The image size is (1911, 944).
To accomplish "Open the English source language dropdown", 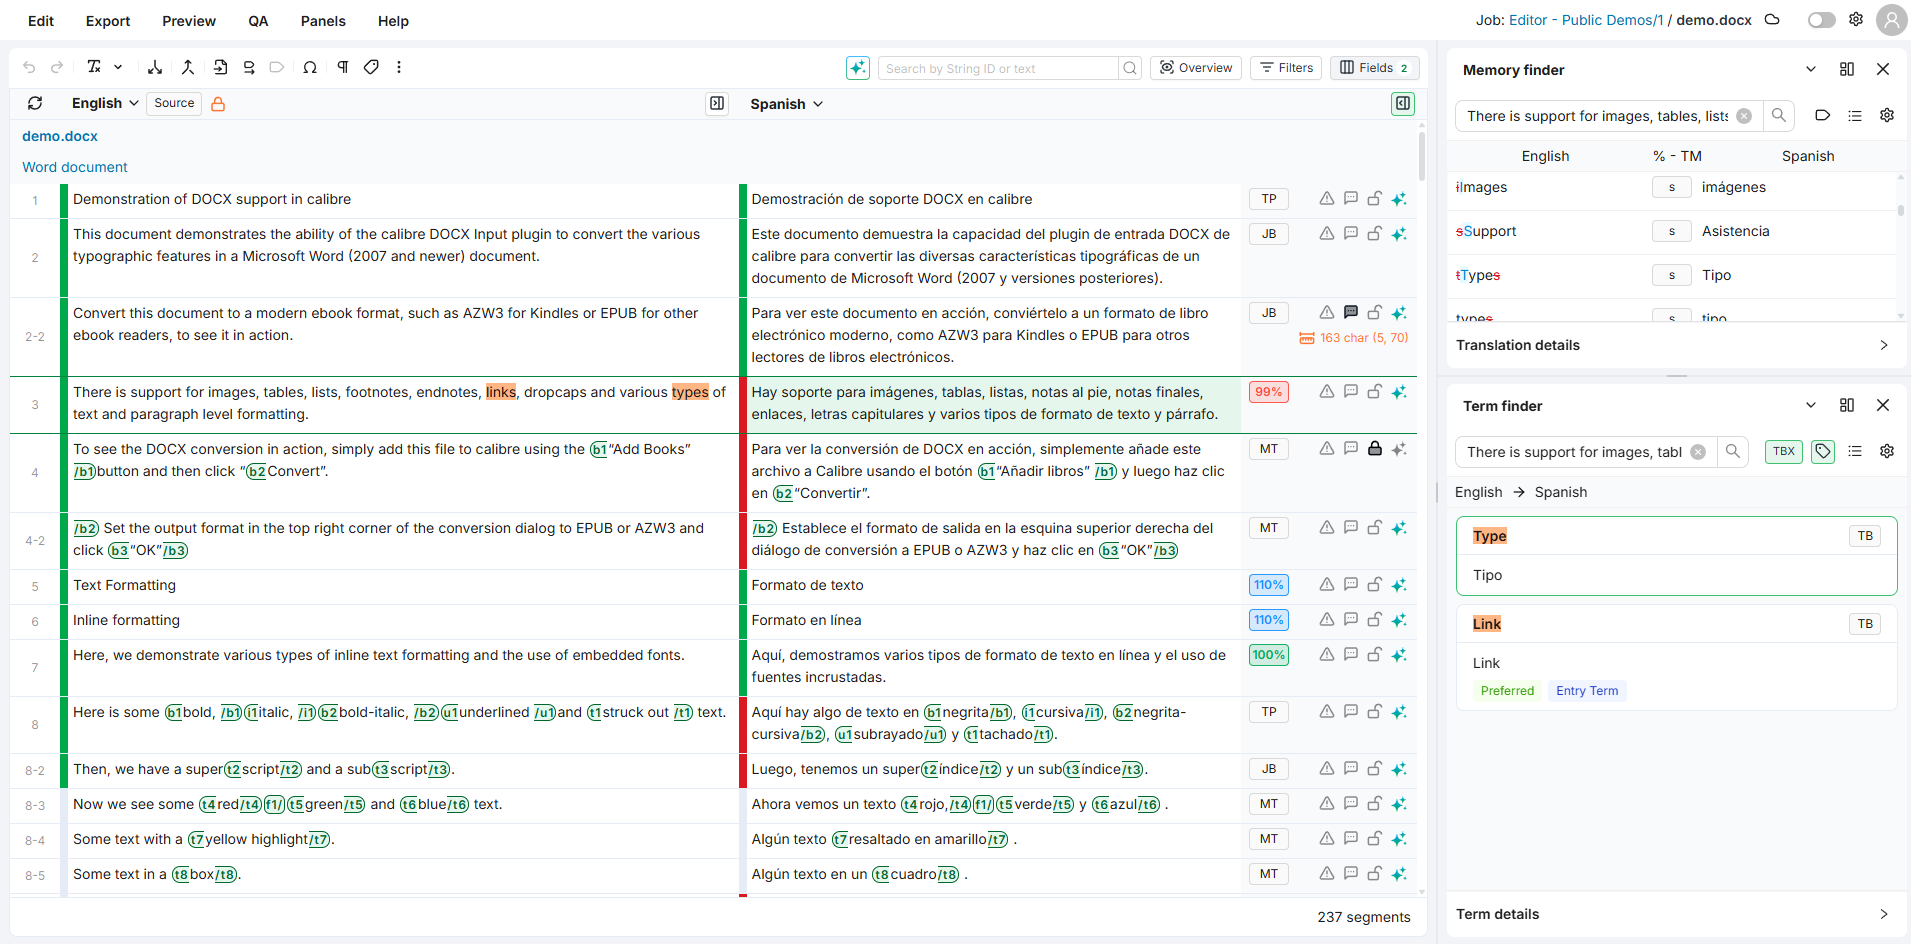I will coord(104,103).
